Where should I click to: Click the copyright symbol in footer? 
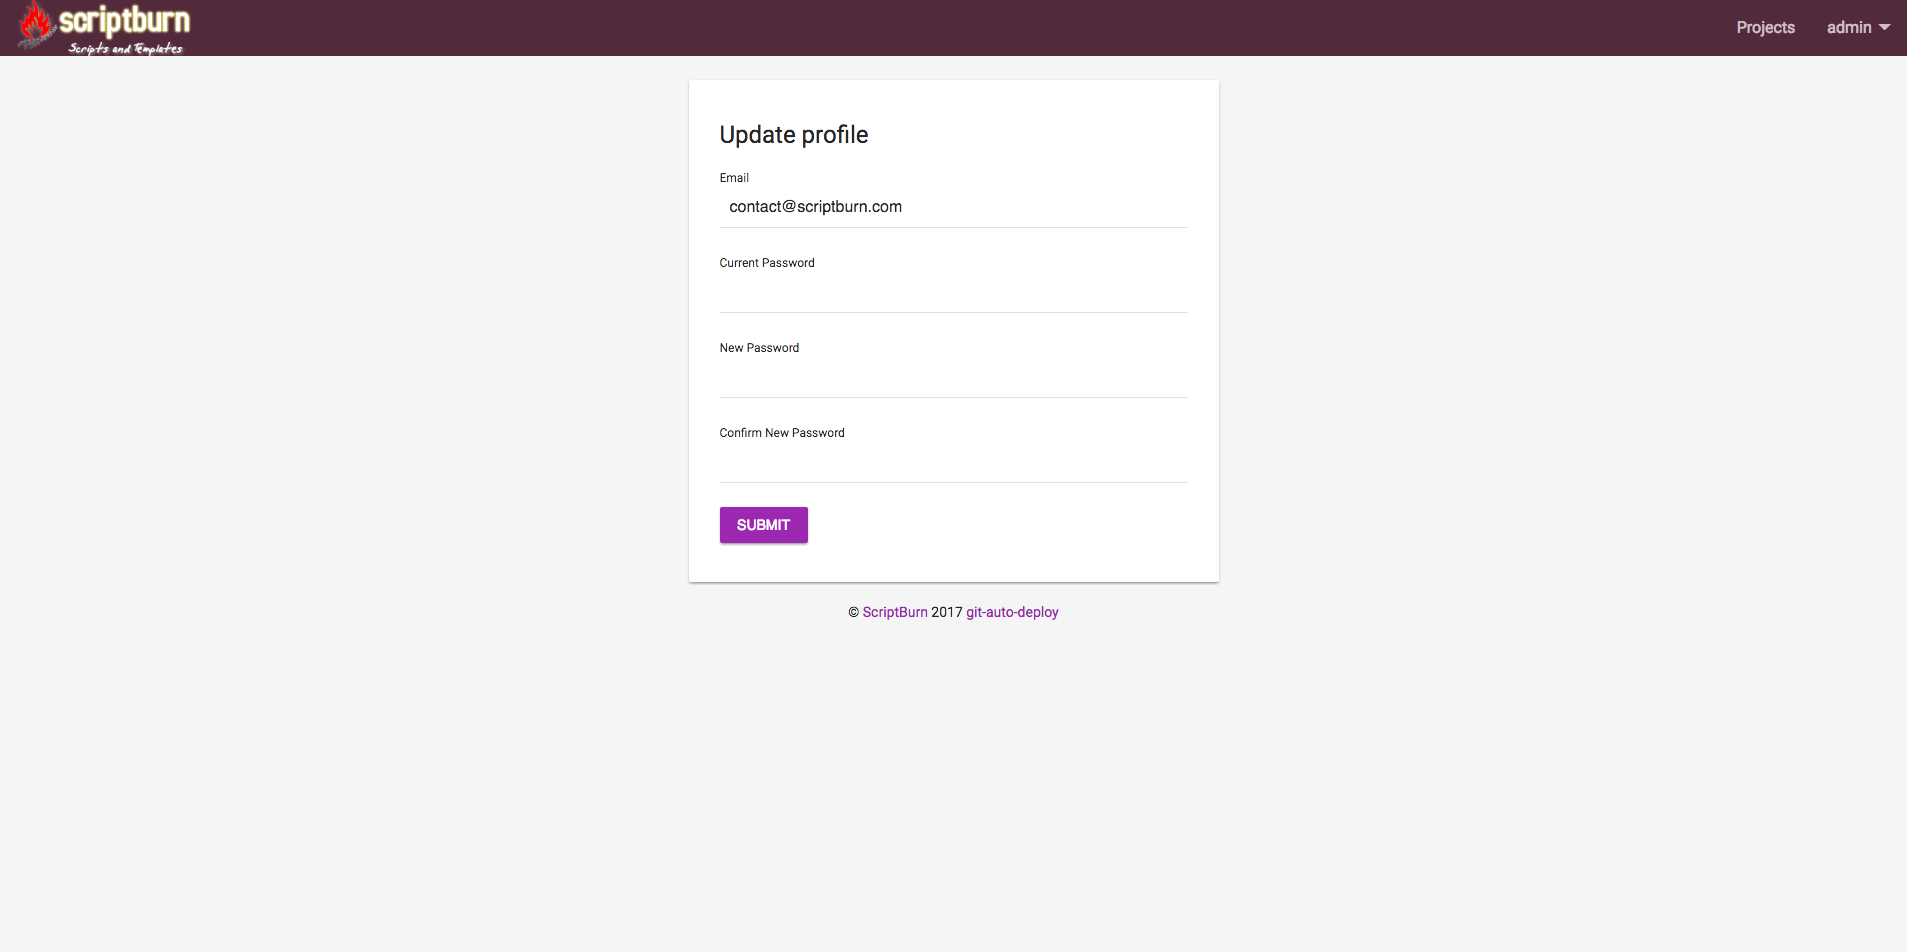[x=854, y=612]
